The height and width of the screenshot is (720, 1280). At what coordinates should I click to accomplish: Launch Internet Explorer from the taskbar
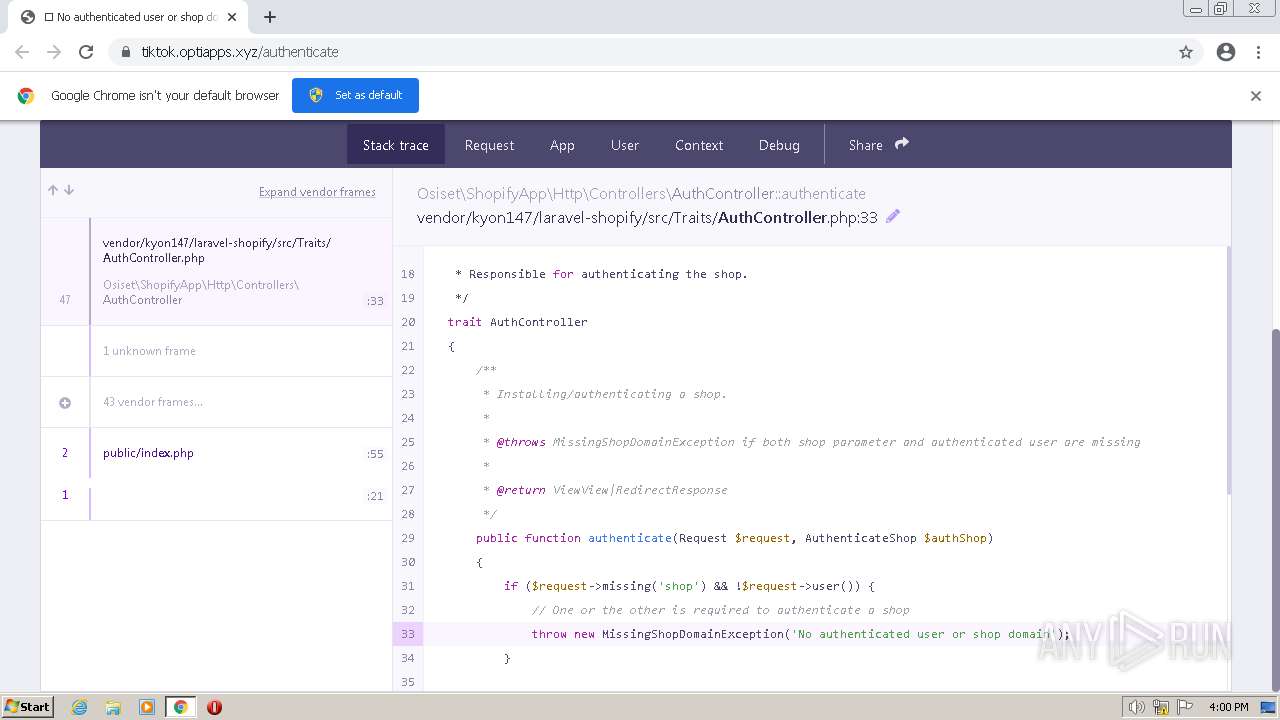coord(79,707)
